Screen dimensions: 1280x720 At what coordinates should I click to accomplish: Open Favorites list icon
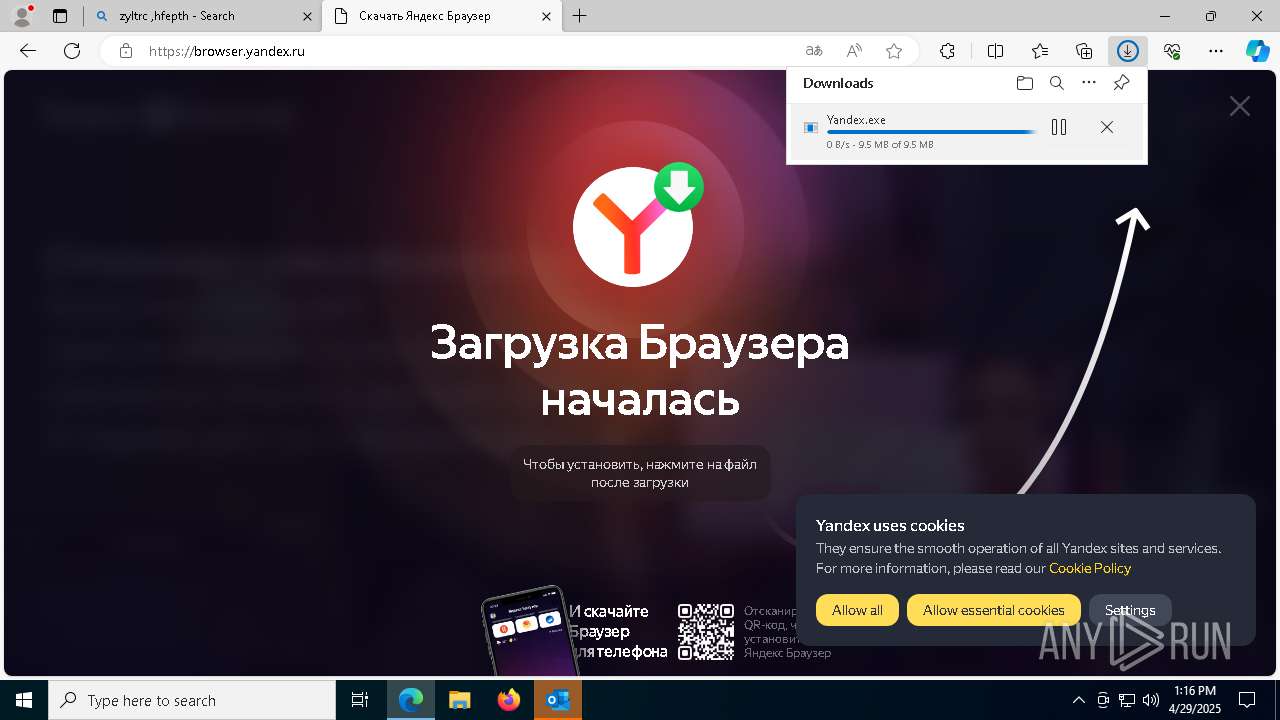click(x=1040, y=51)
